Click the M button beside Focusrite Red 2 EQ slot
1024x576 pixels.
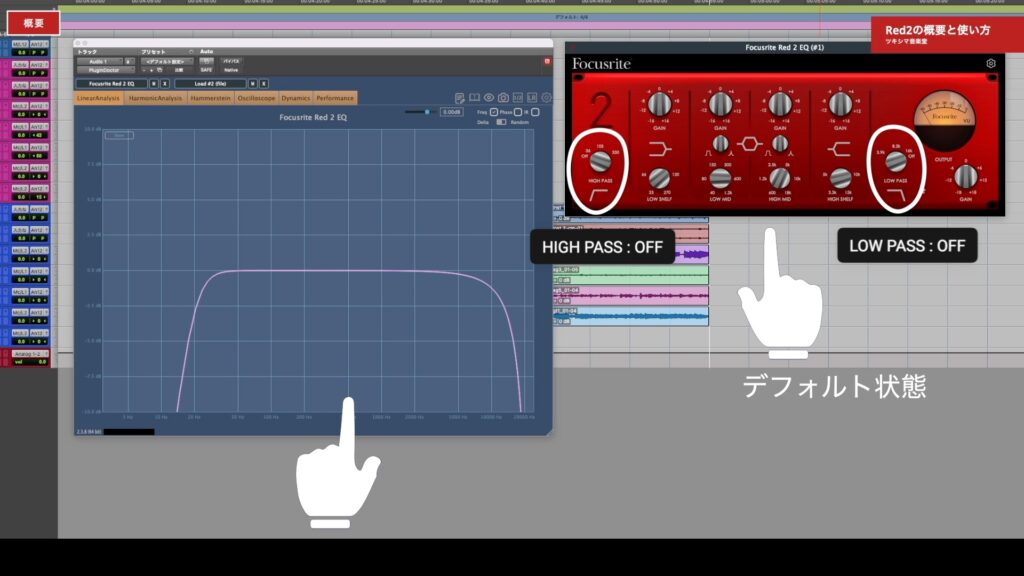click(154, 84)
